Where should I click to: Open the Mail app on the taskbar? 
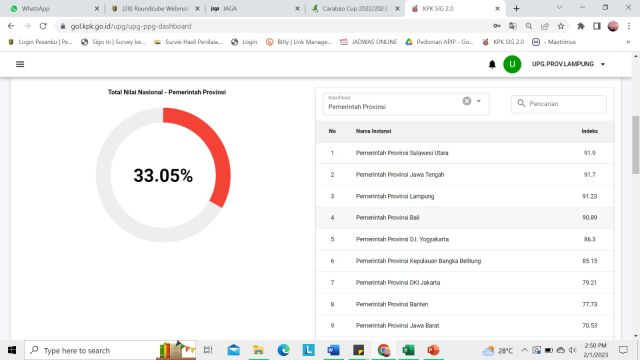[x=233, y=350]
